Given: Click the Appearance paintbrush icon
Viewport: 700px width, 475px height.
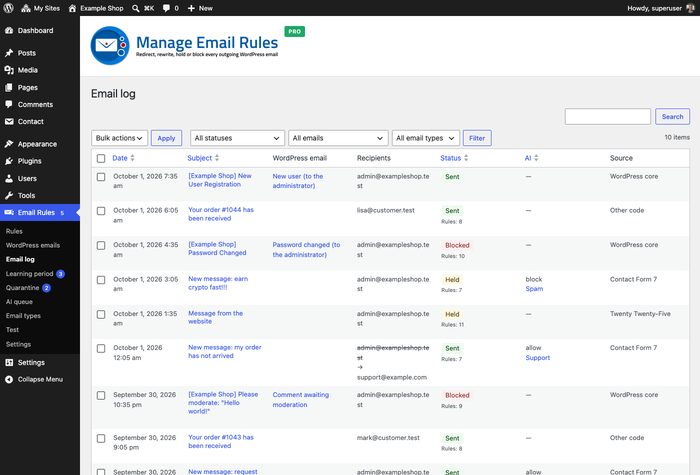Looking at the screenshot, I should click(9, 144).
